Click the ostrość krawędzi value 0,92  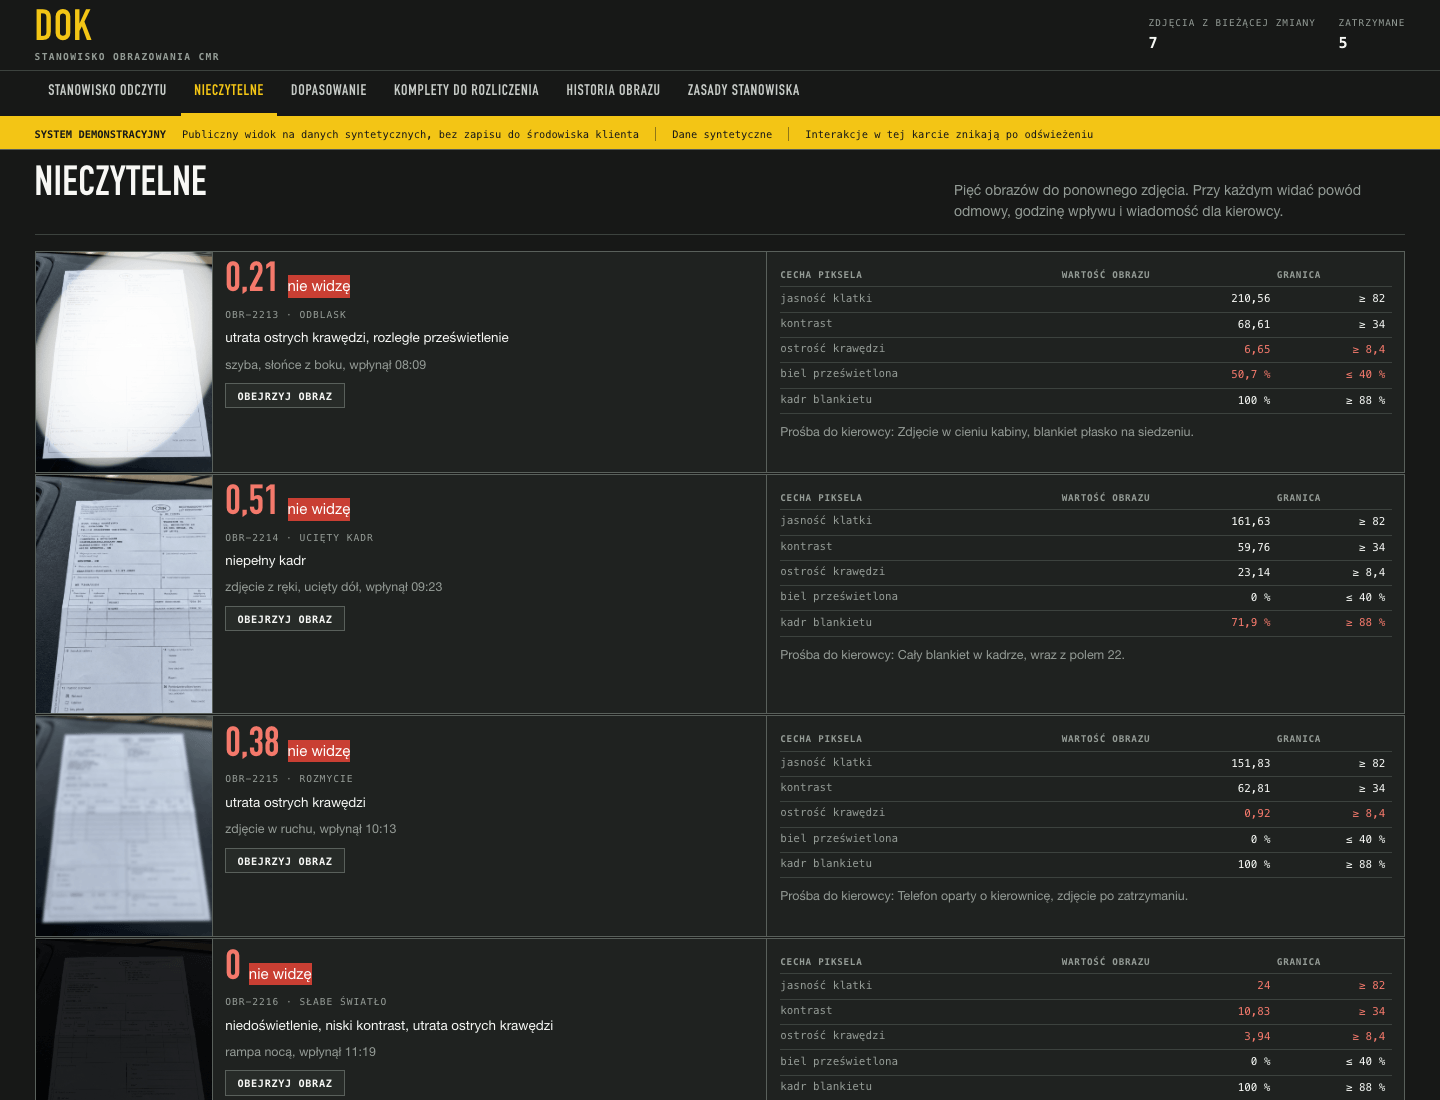coord(1257,813)
